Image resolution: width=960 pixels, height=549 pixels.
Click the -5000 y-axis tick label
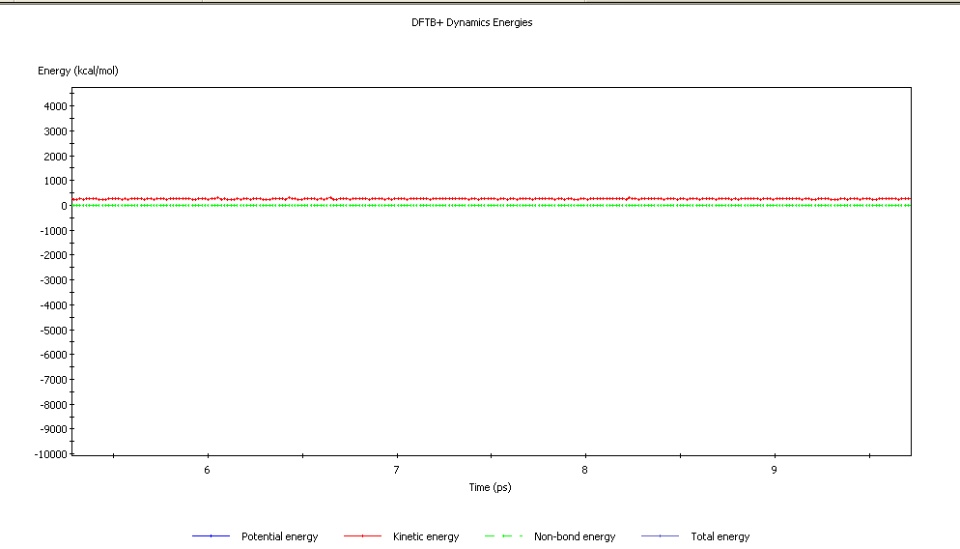(x=53, y=331)
